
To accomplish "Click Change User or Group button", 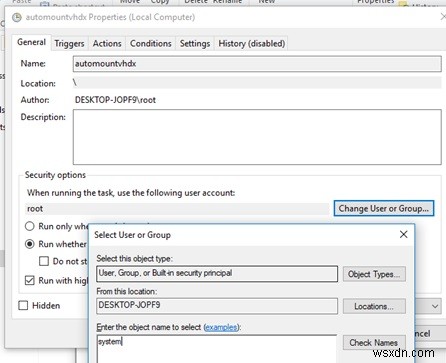I will [384, 208].
